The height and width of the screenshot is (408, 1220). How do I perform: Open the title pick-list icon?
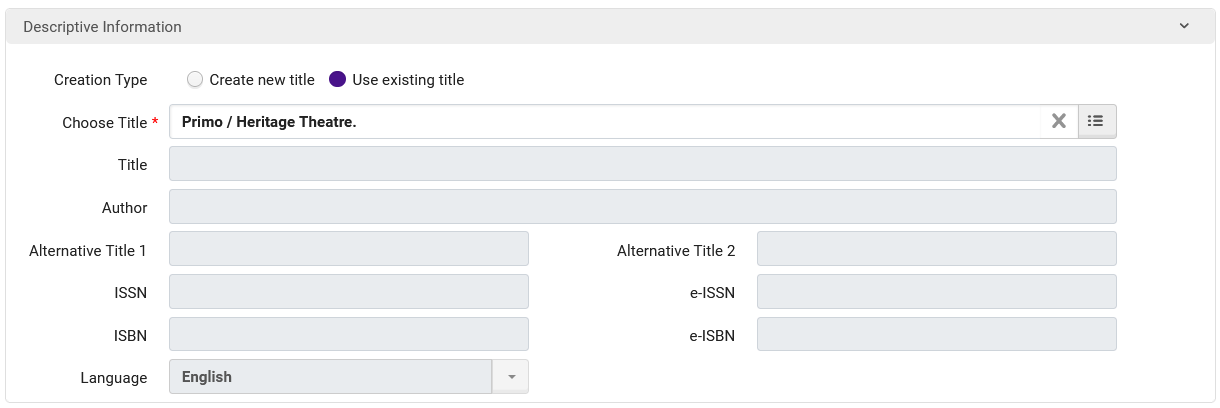pyautogui.click(x=1096, y=122)
